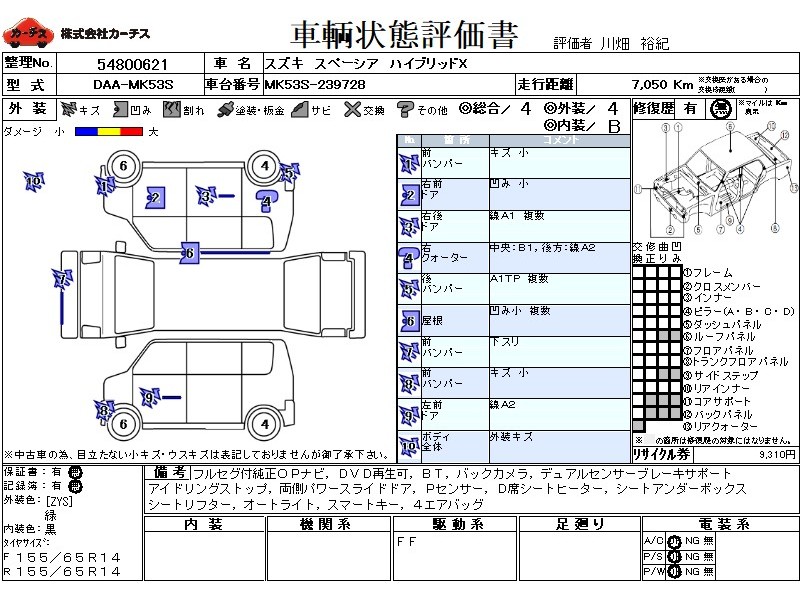Click the No. 10 icon in the ボディ全体 row
Image resolution: width=800 pixels, height=600 pixels.
(409, 447)
